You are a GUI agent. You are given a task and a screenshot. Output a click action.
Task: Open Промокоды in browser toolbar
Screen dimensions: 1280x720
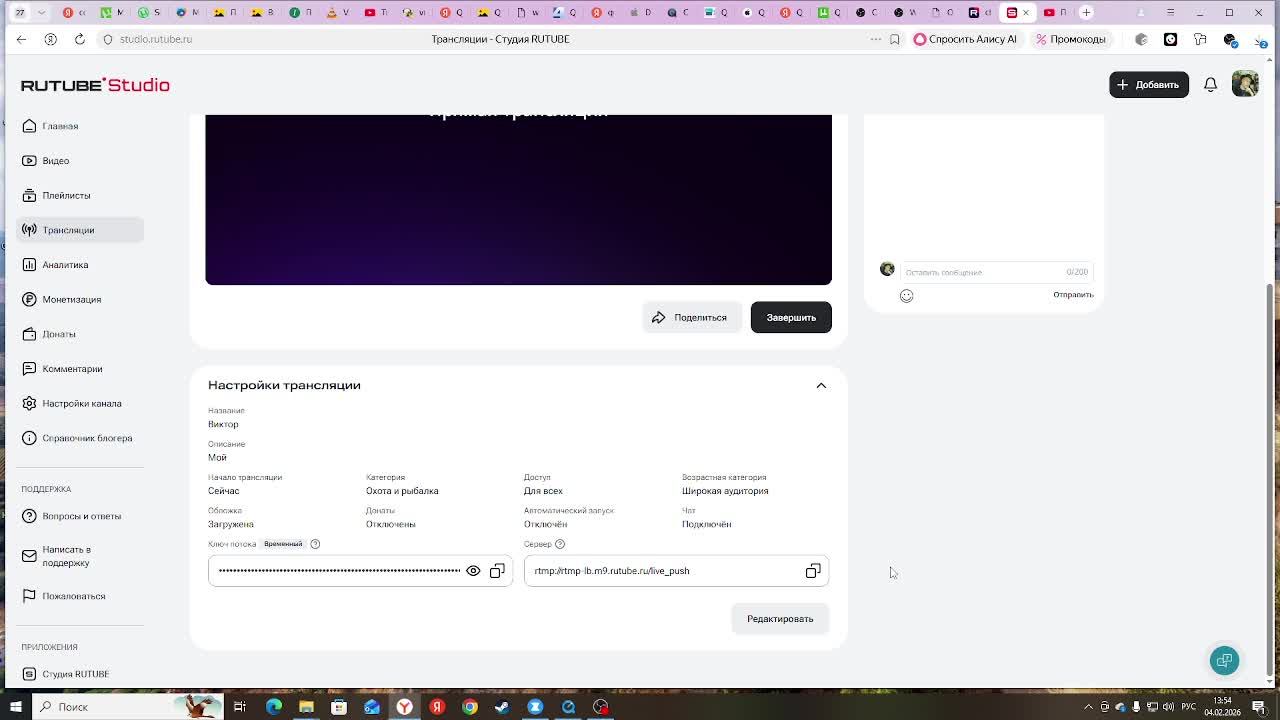pyautogui.click(x=1070, y=39)
